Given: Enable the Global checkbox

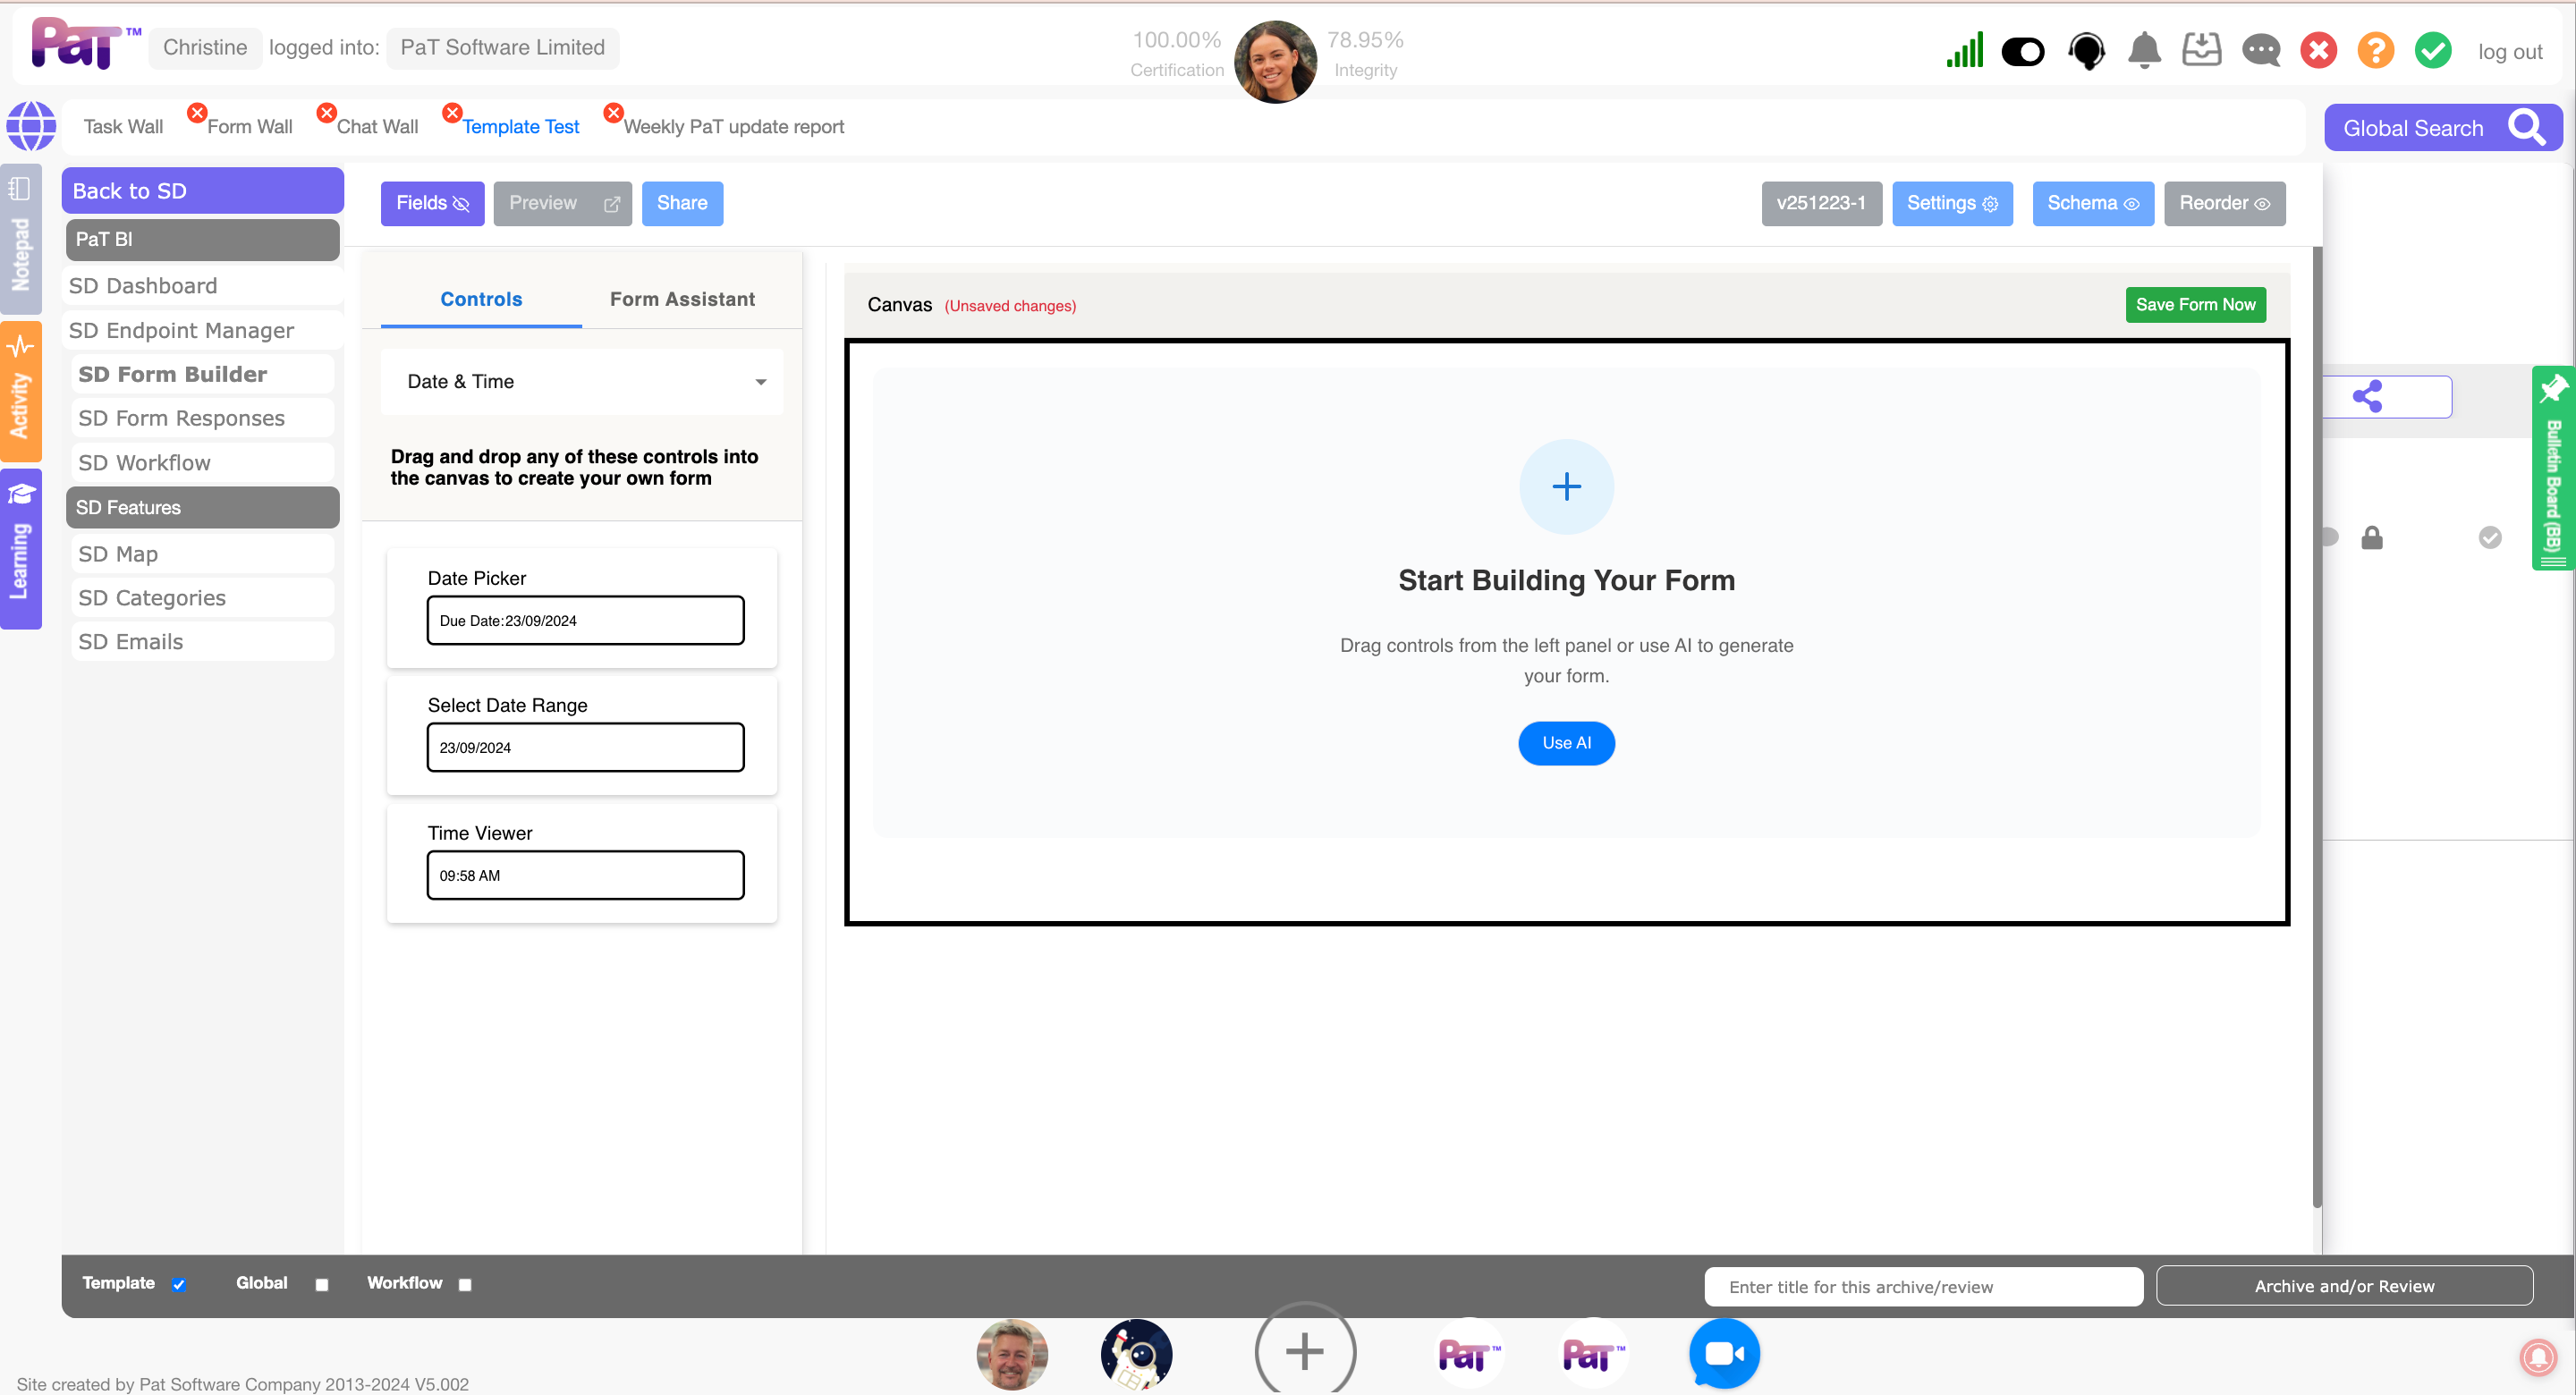Looking at the screenshot, I should [x=322, y=1284].
